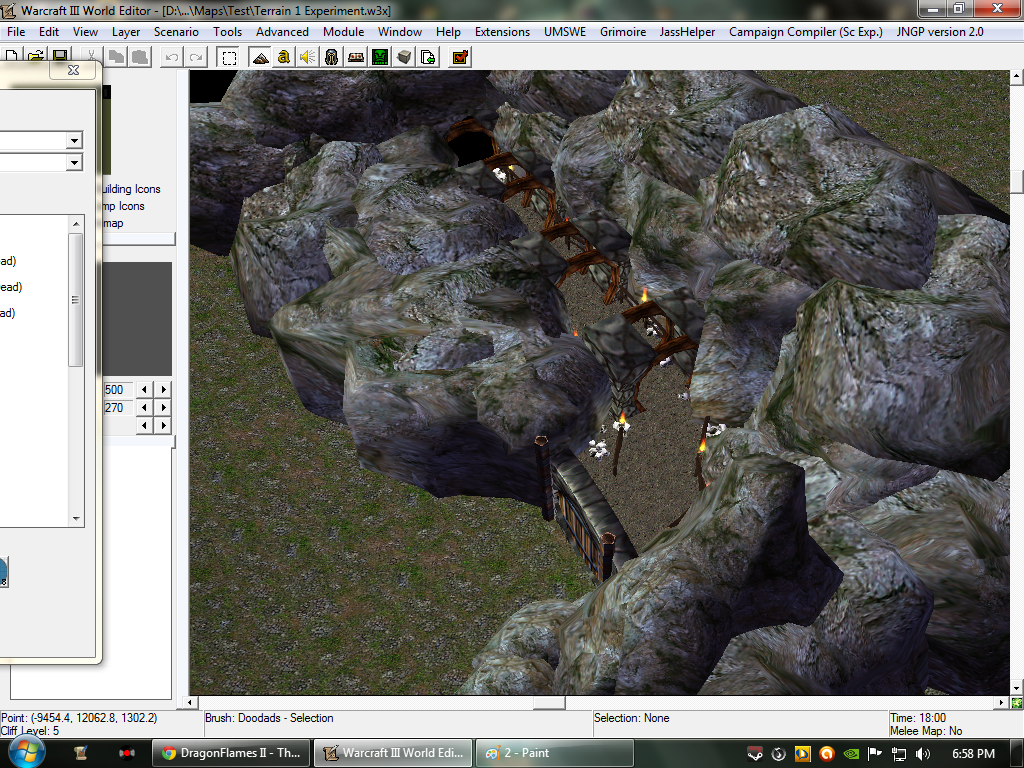Open the JNGP version 2.0 menu

click(x=940, y=31)
